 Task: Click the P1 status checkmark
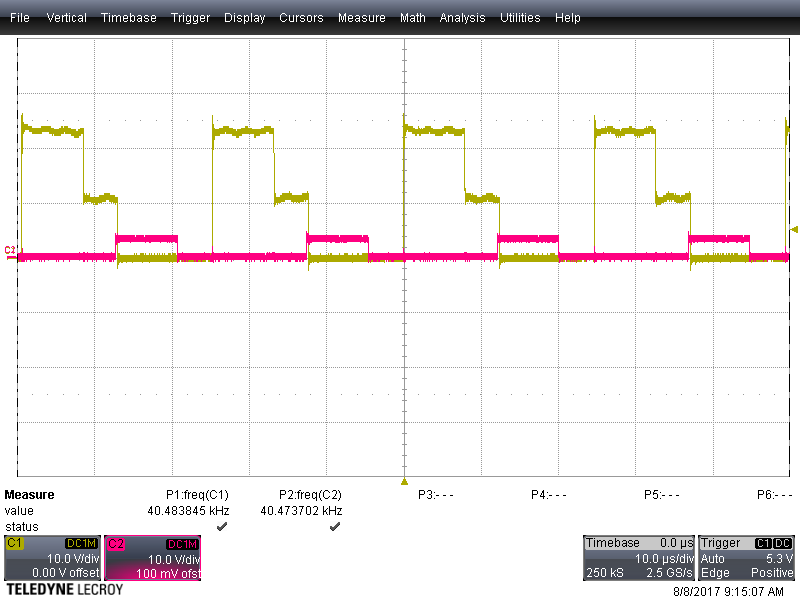[x=222, y=527]
